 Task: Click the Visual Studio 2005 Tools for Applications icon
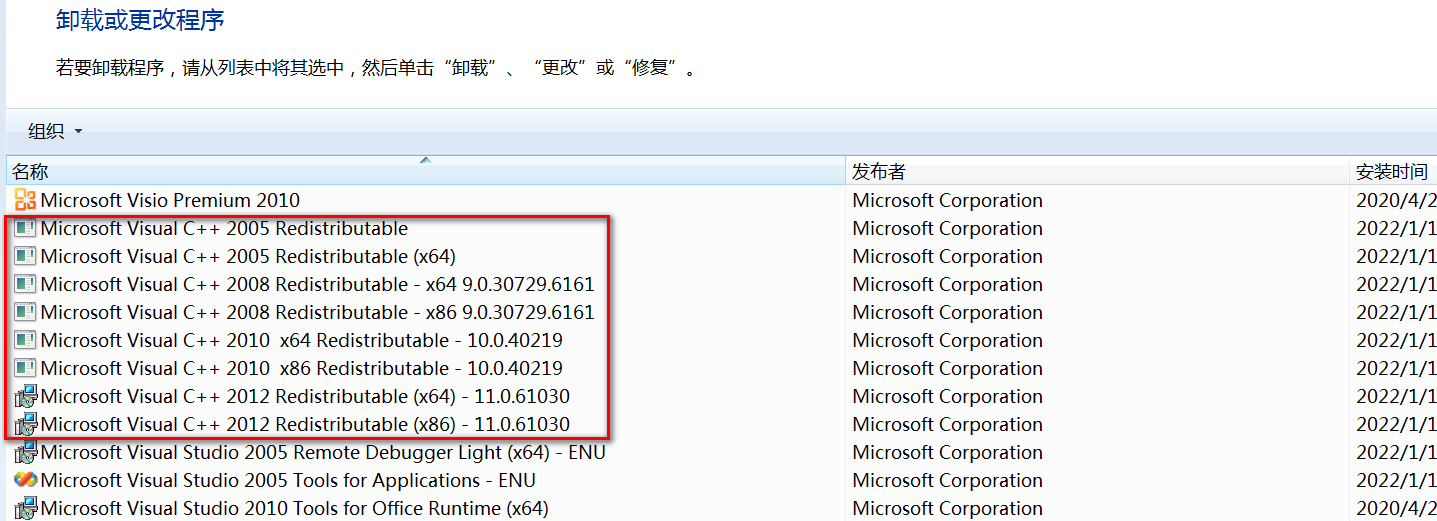25,480
